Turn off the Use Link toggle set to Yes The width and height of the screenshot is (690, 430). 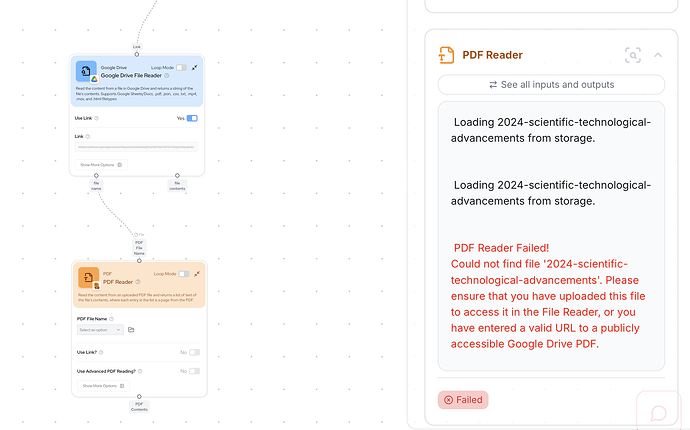tap(192, 118)
